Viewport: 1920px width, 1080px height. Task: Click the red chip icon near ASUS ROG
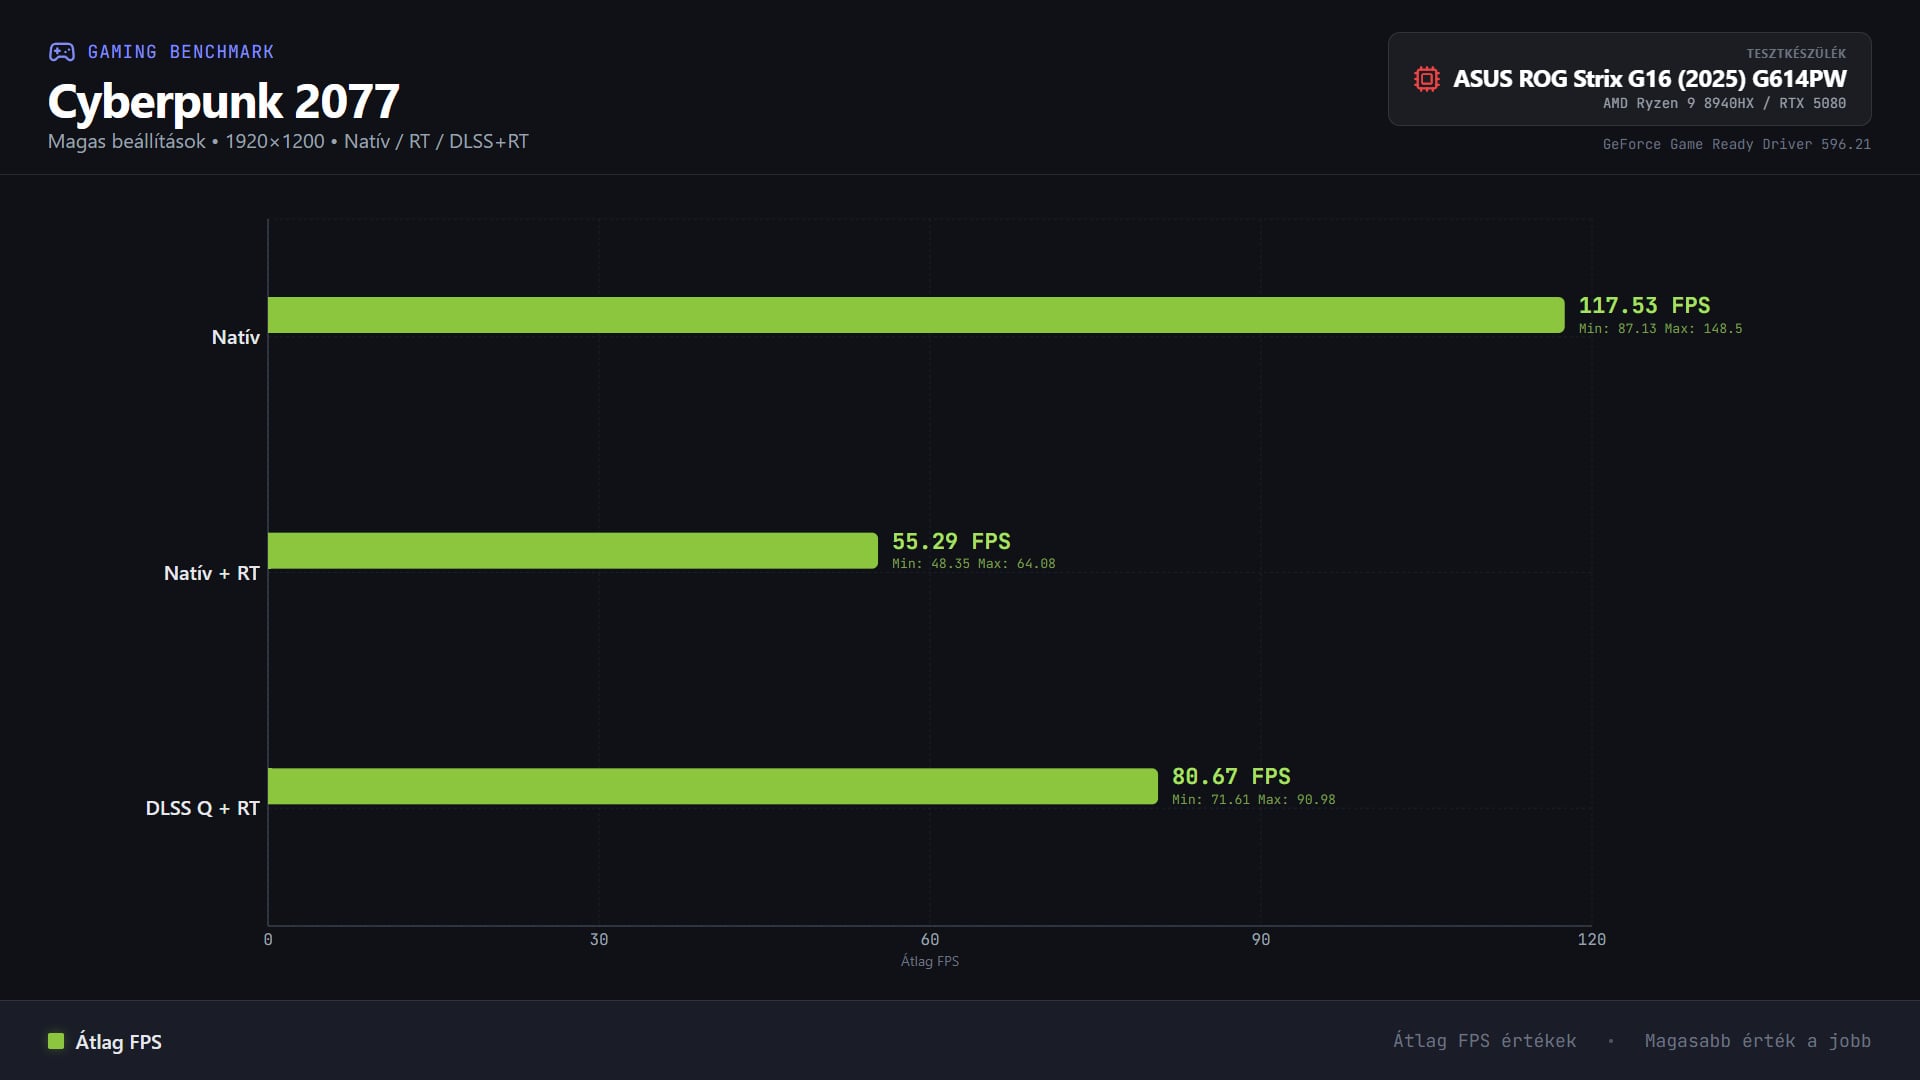click(1426, 79)
